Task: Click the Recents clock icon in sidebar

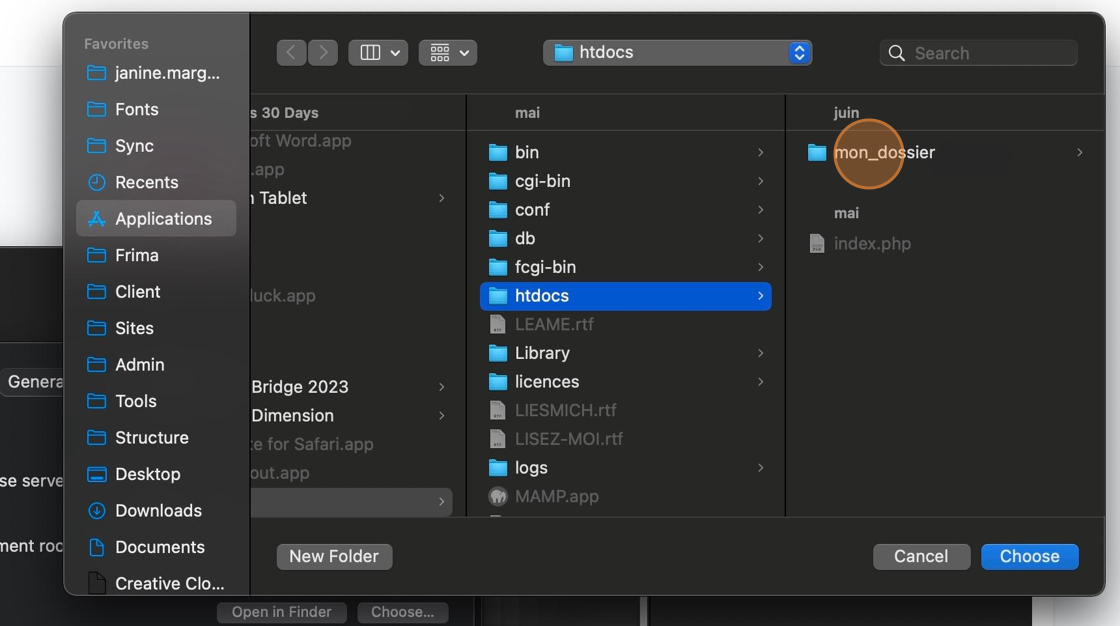Action: coord(94,182)
